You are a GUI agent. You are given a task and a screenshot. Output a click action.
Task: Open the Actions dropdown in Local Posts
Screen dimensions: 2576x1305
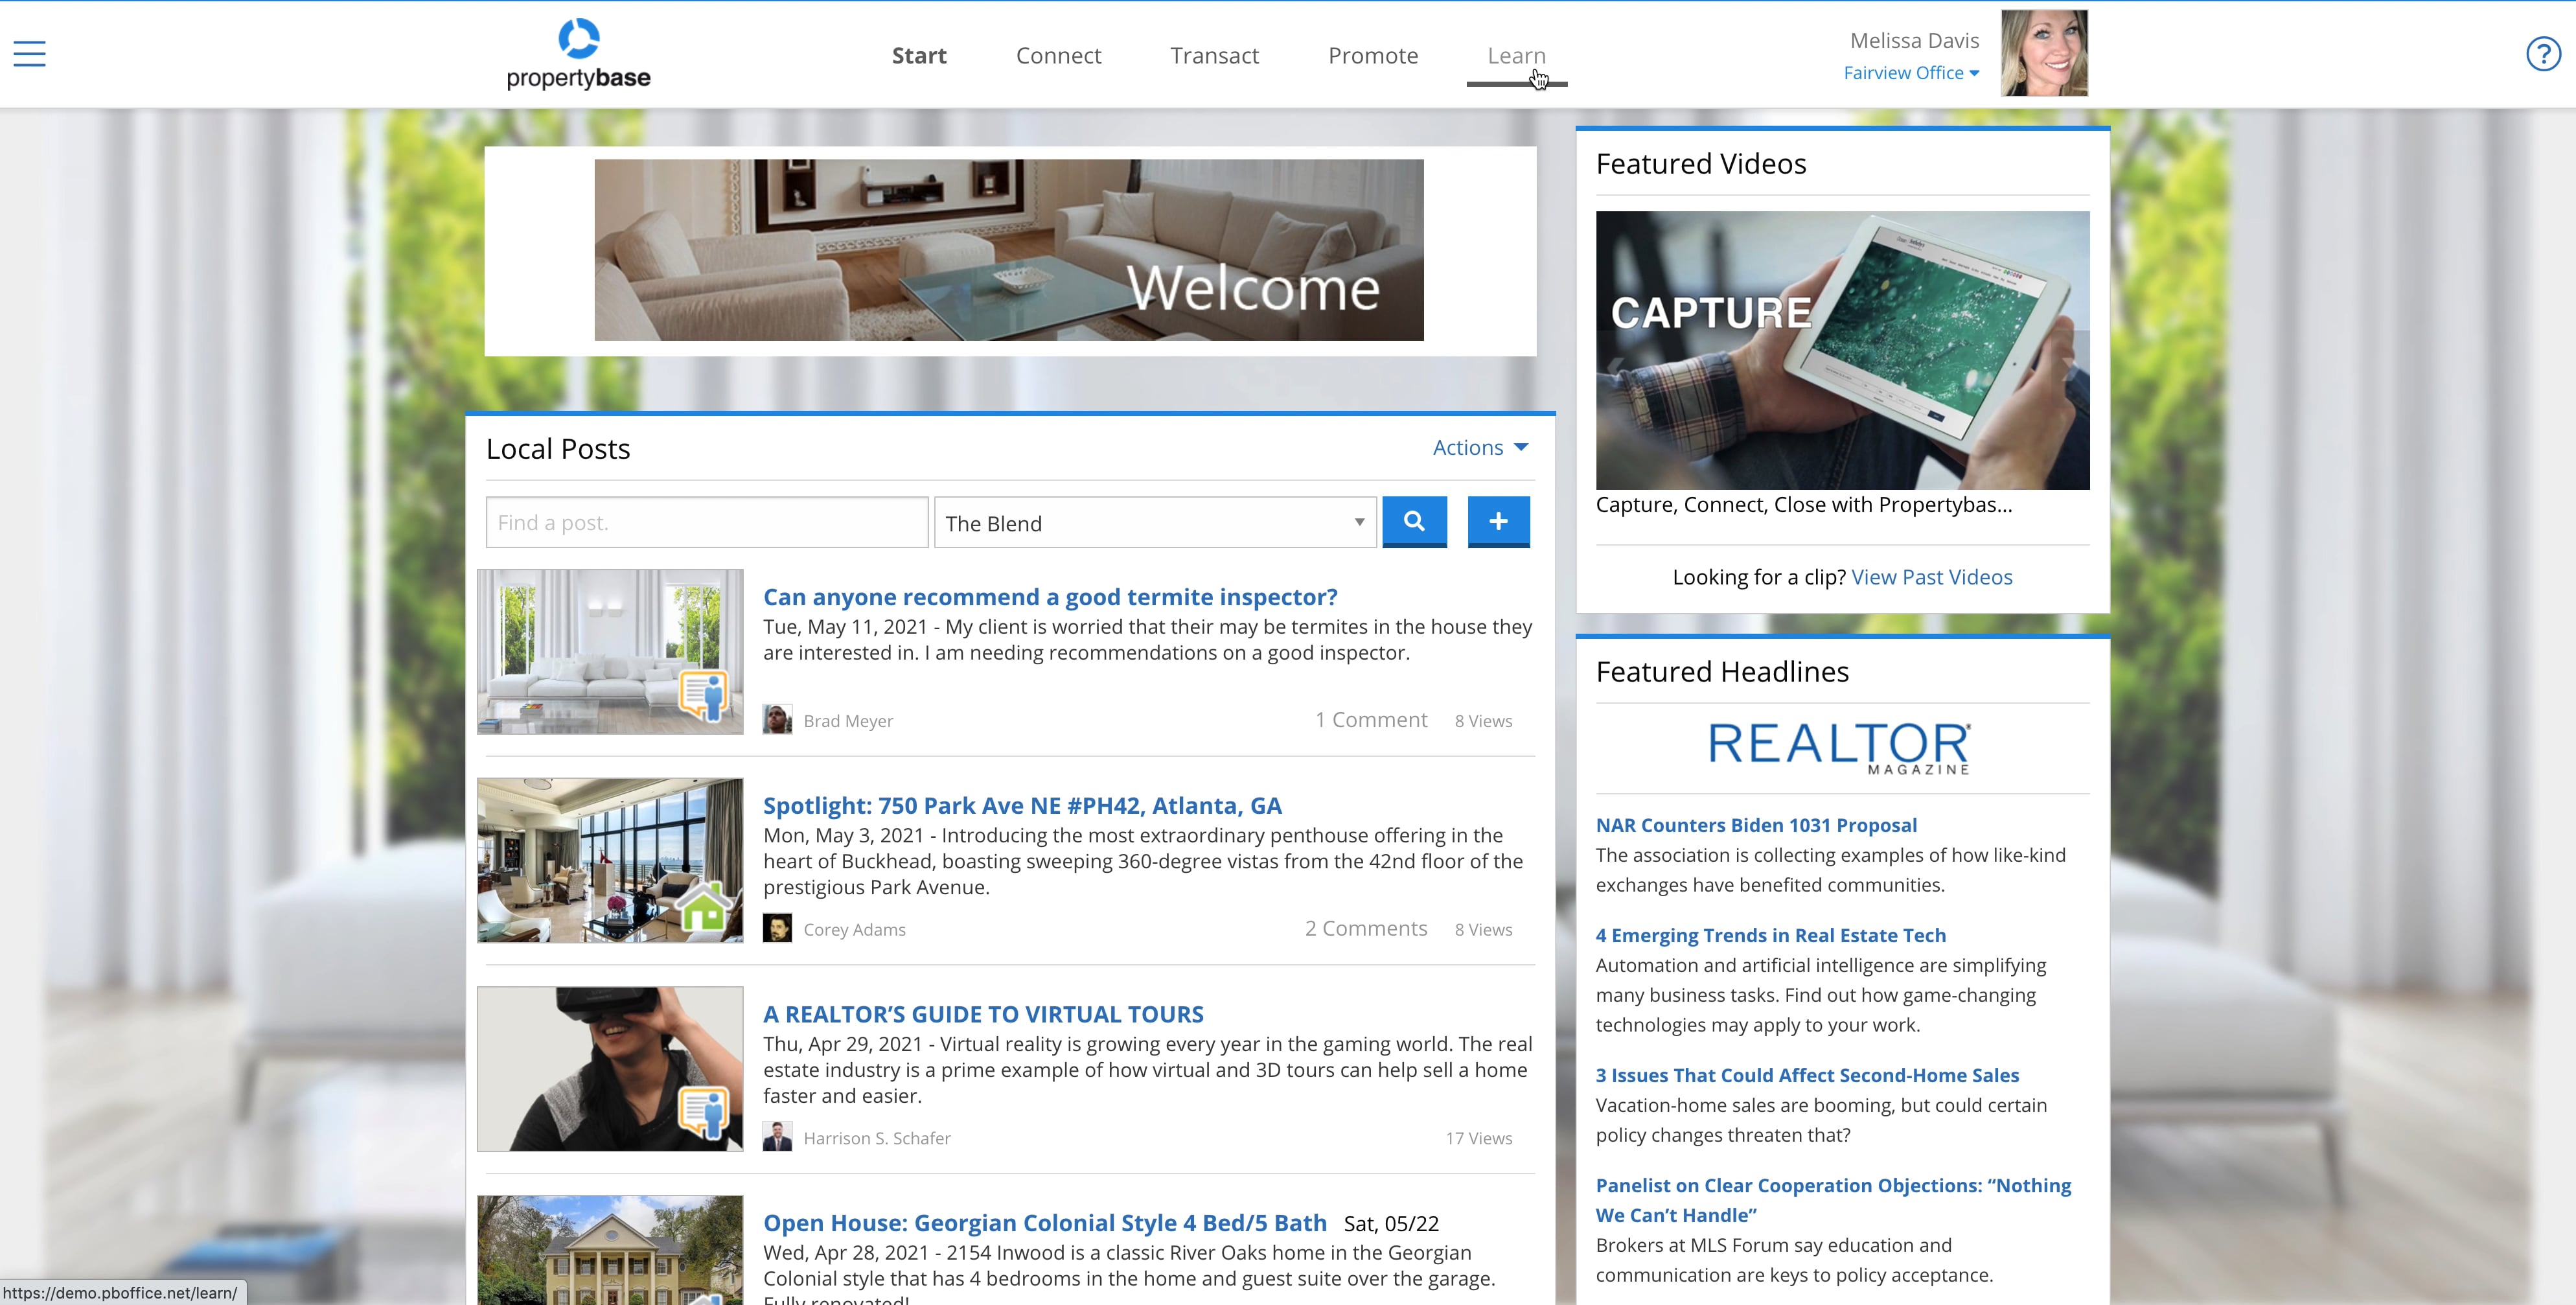(1479, 447)
